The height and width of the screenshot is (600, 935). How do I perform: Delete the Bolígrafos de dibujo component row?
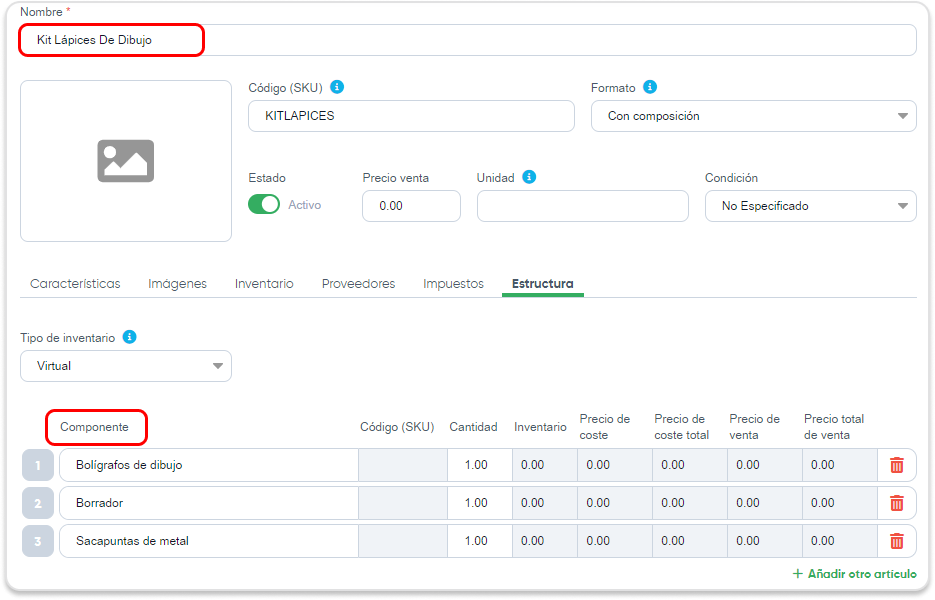coord(897,465)
